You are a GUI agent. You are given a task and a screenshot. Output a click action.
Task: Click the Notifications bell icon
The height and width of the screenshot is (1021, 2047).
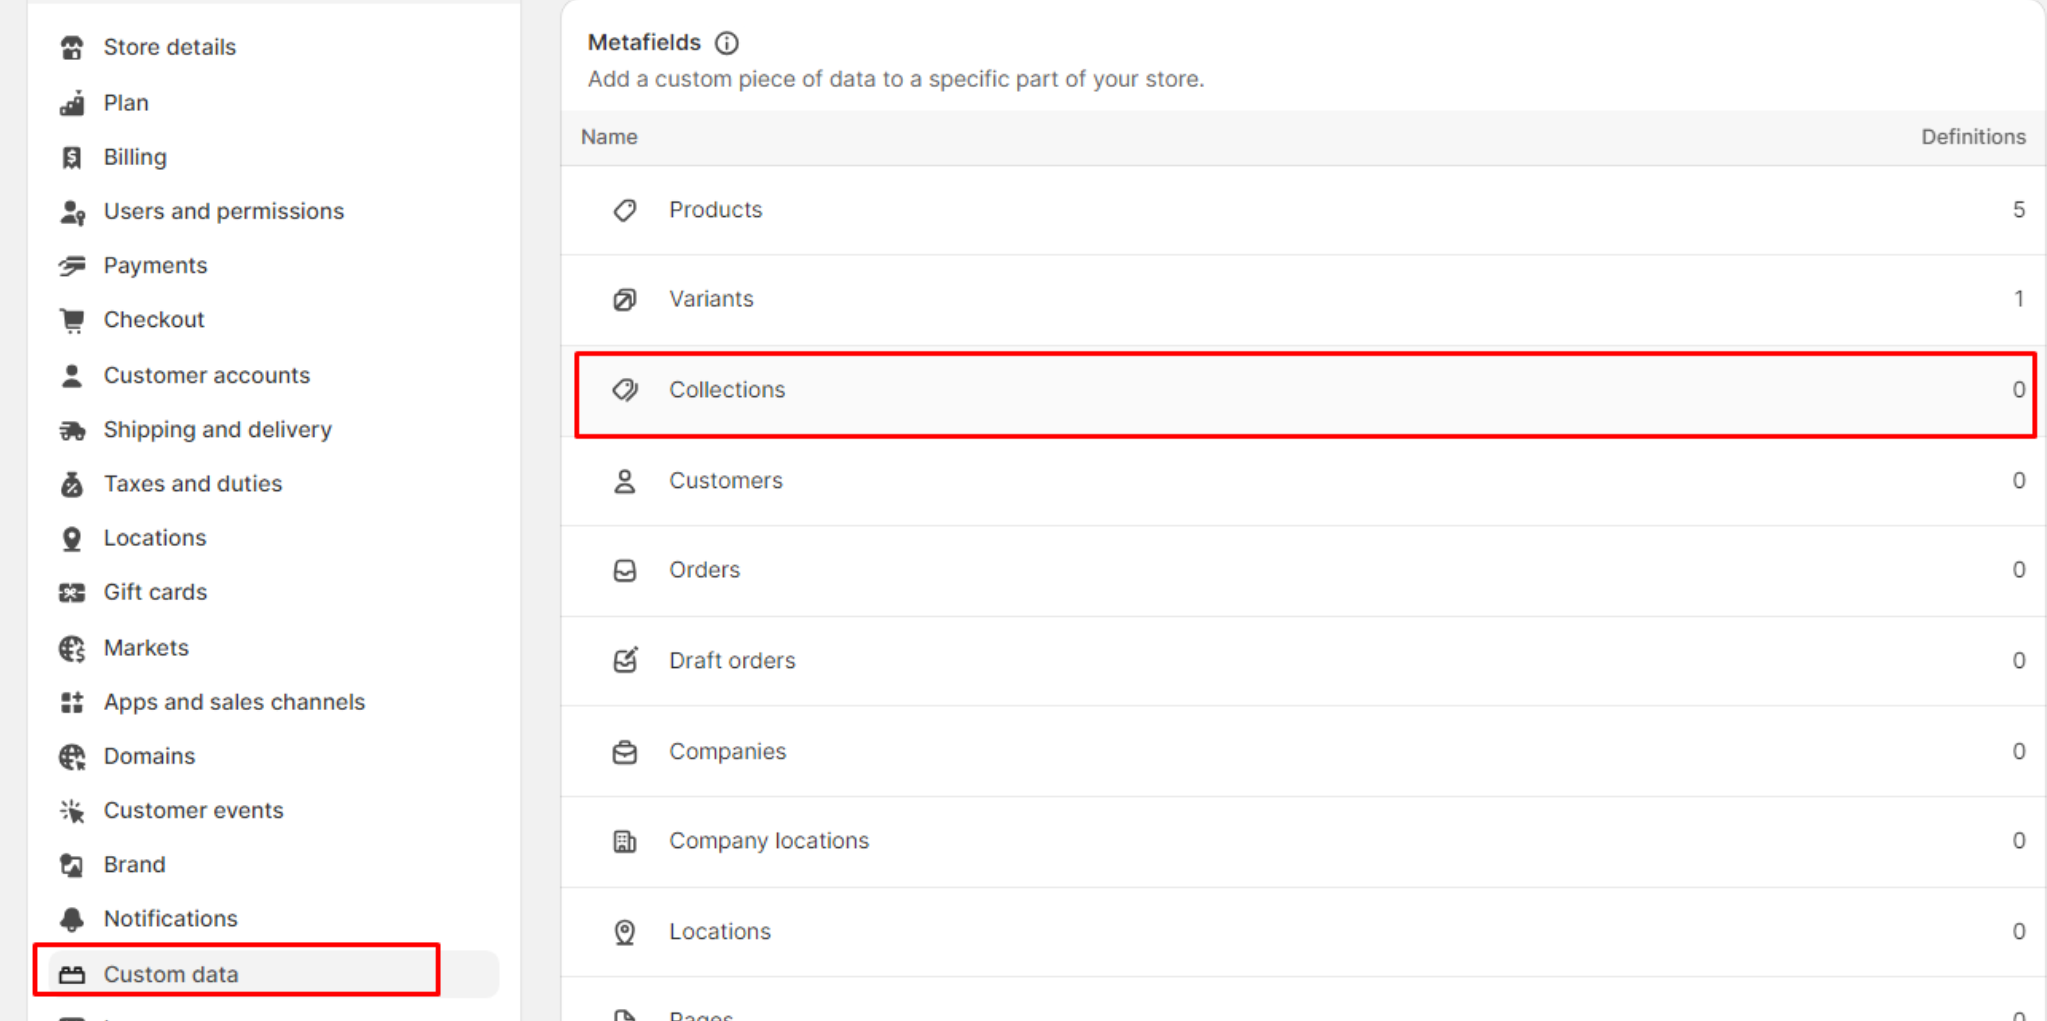coord(72,919)
